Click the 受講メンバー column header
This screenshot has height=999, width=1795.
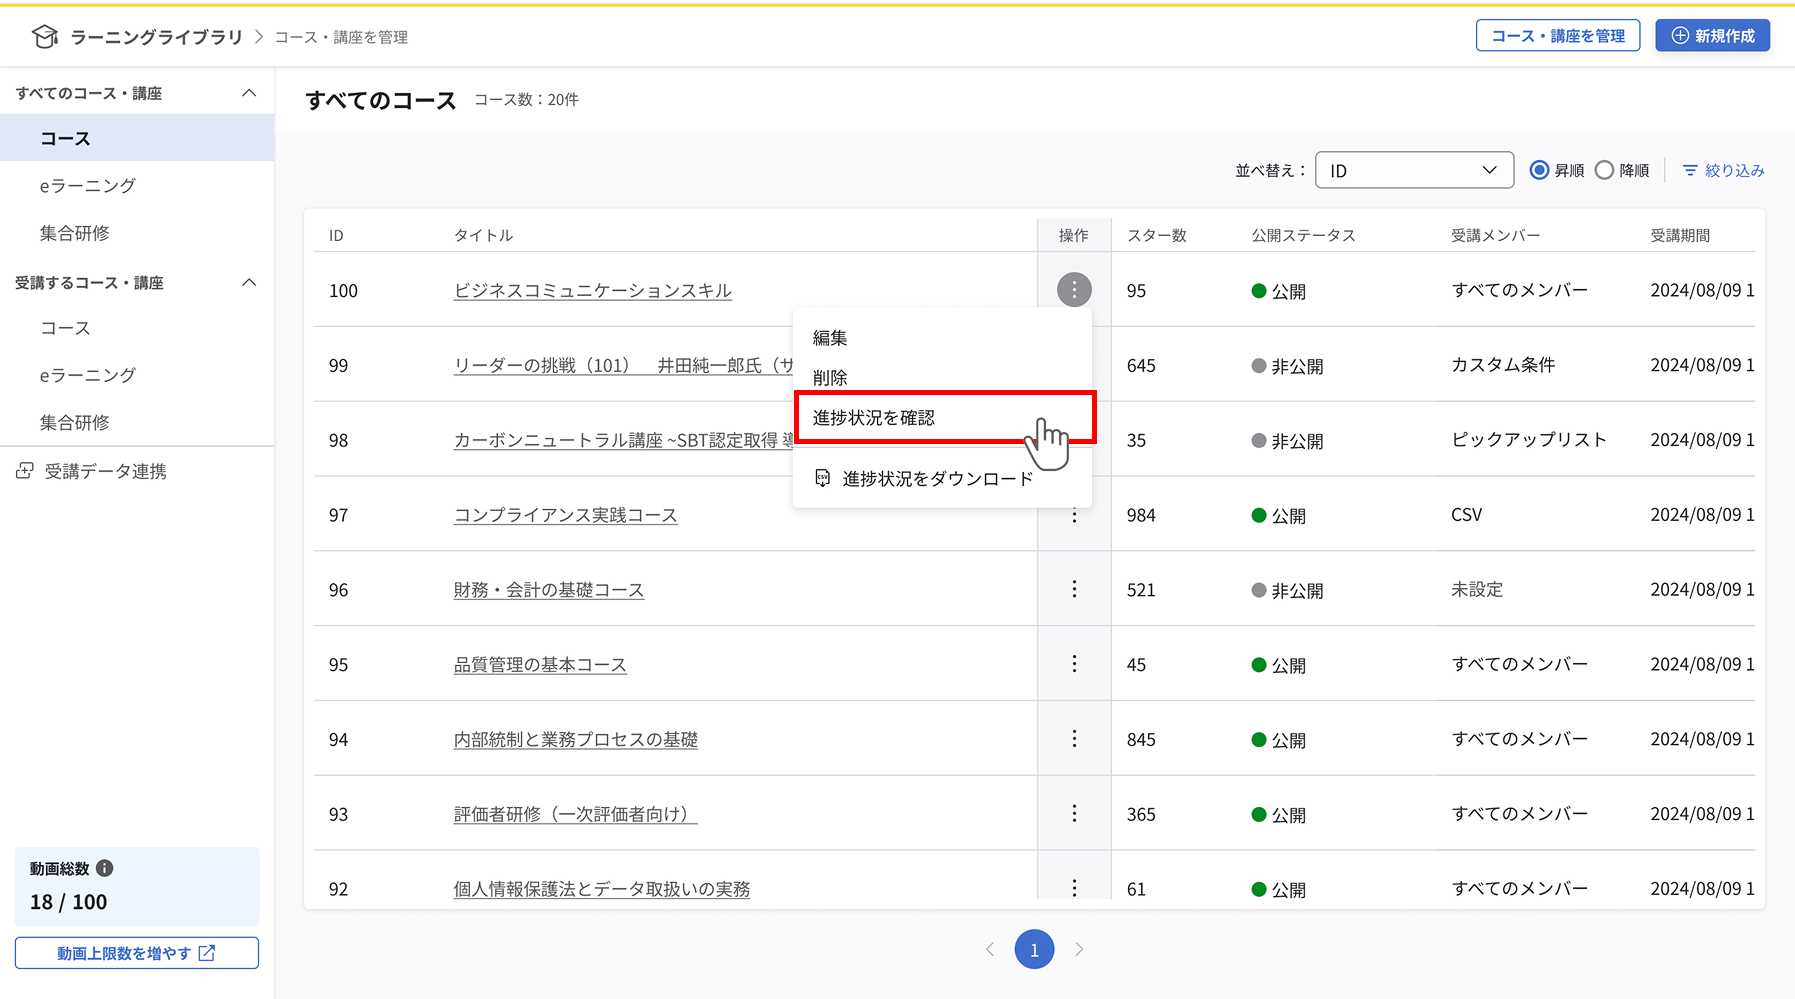1496,235
